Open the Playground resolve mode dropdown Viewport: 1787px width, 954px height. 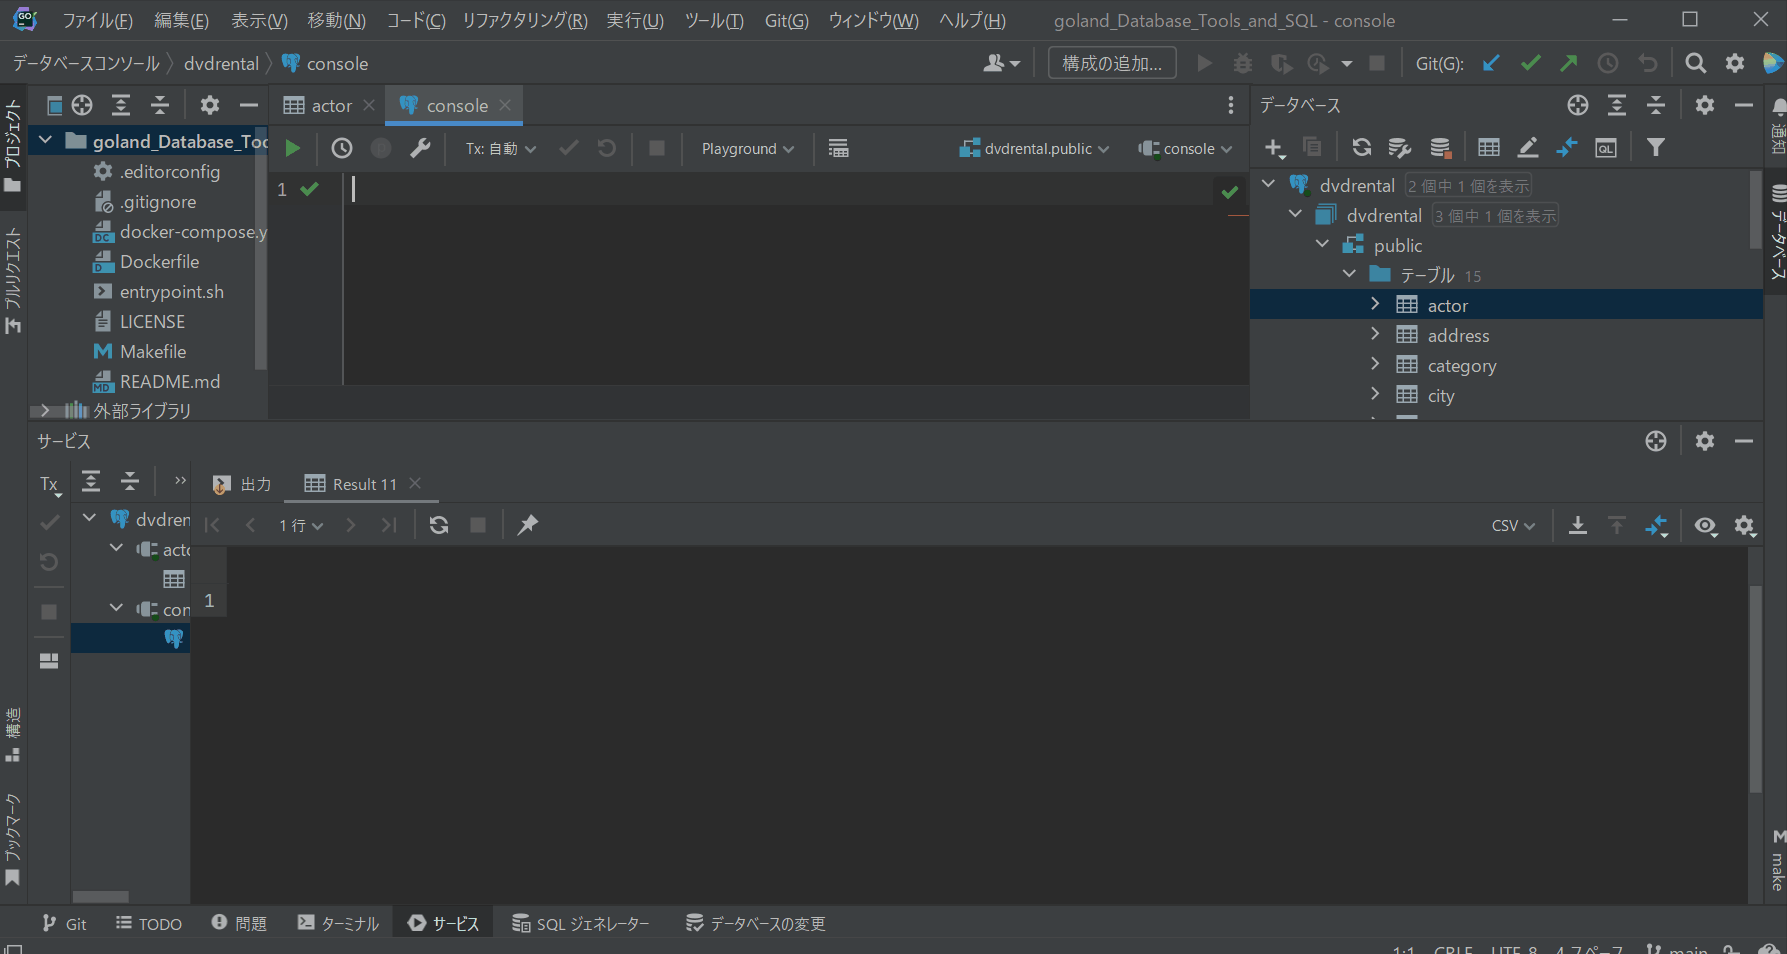pos(748,148)
